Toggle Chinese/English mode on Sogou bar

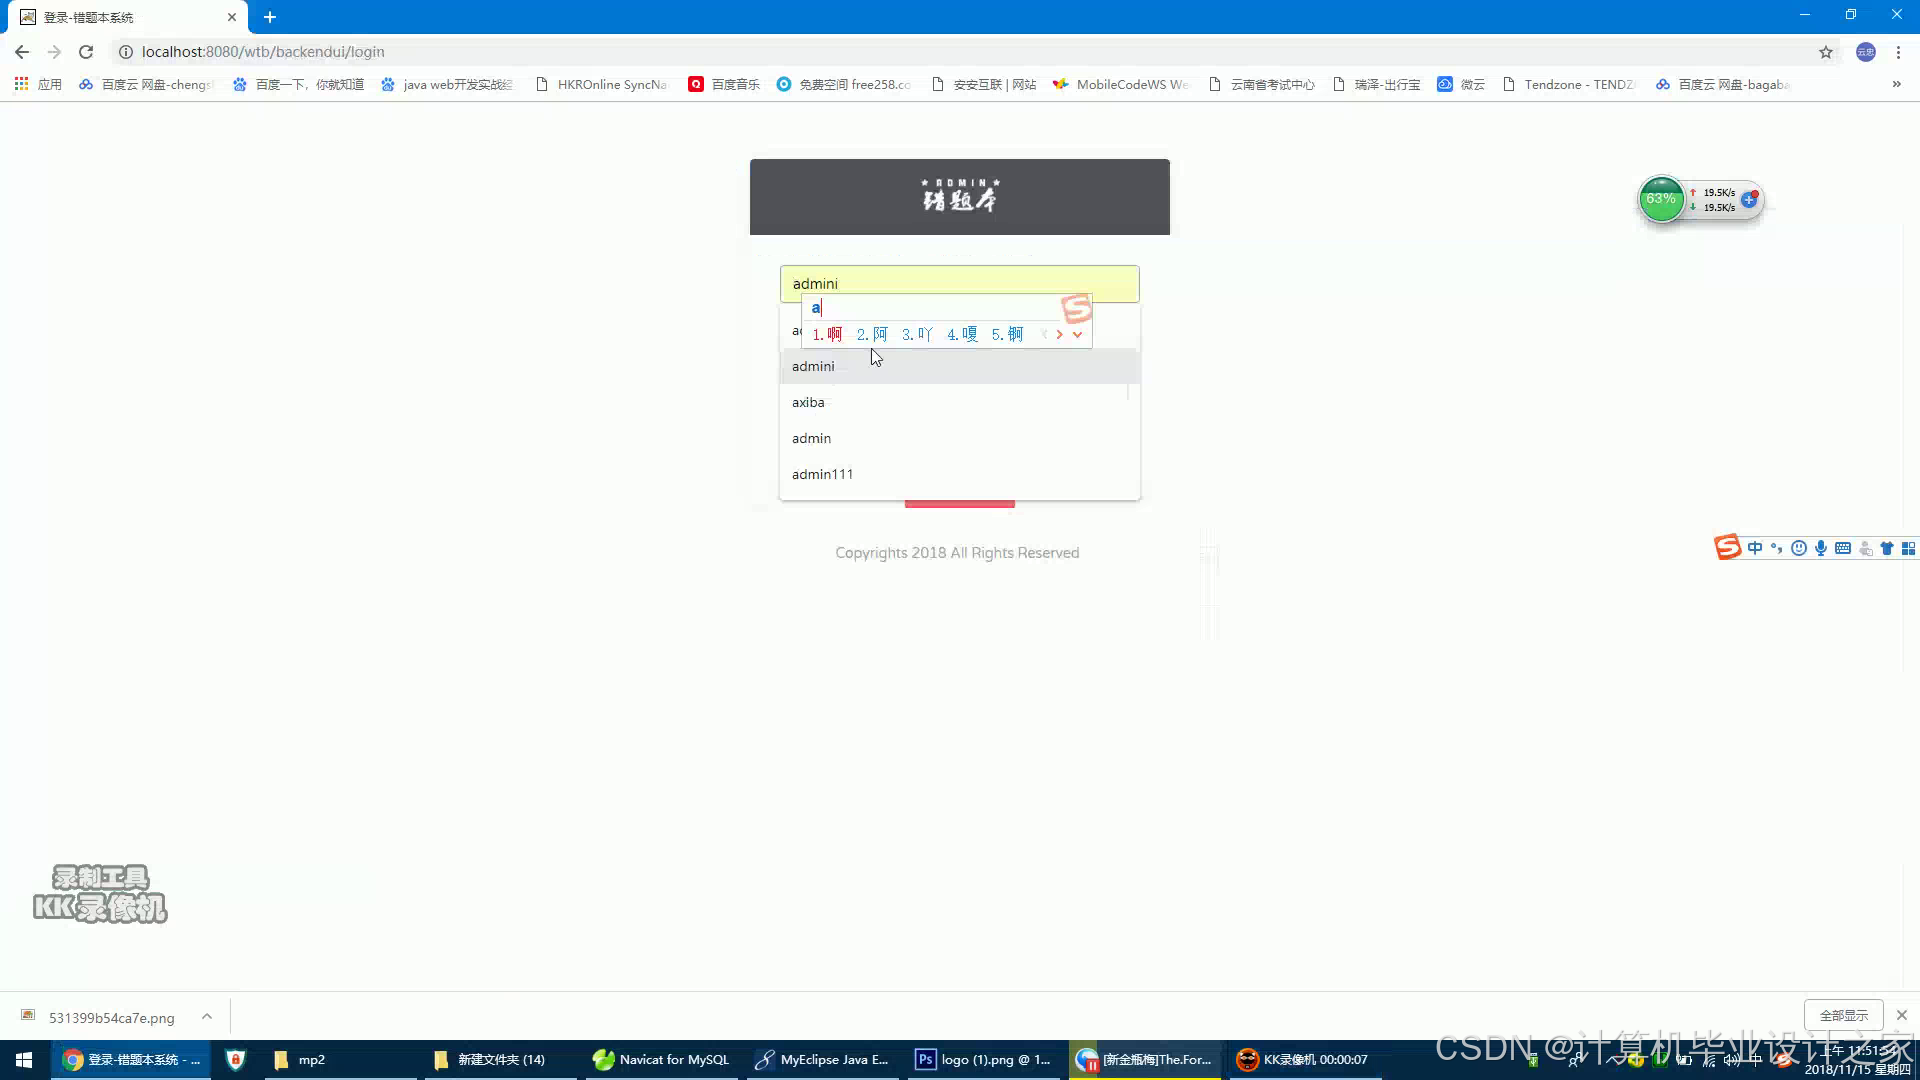(x=1755, y=548)
